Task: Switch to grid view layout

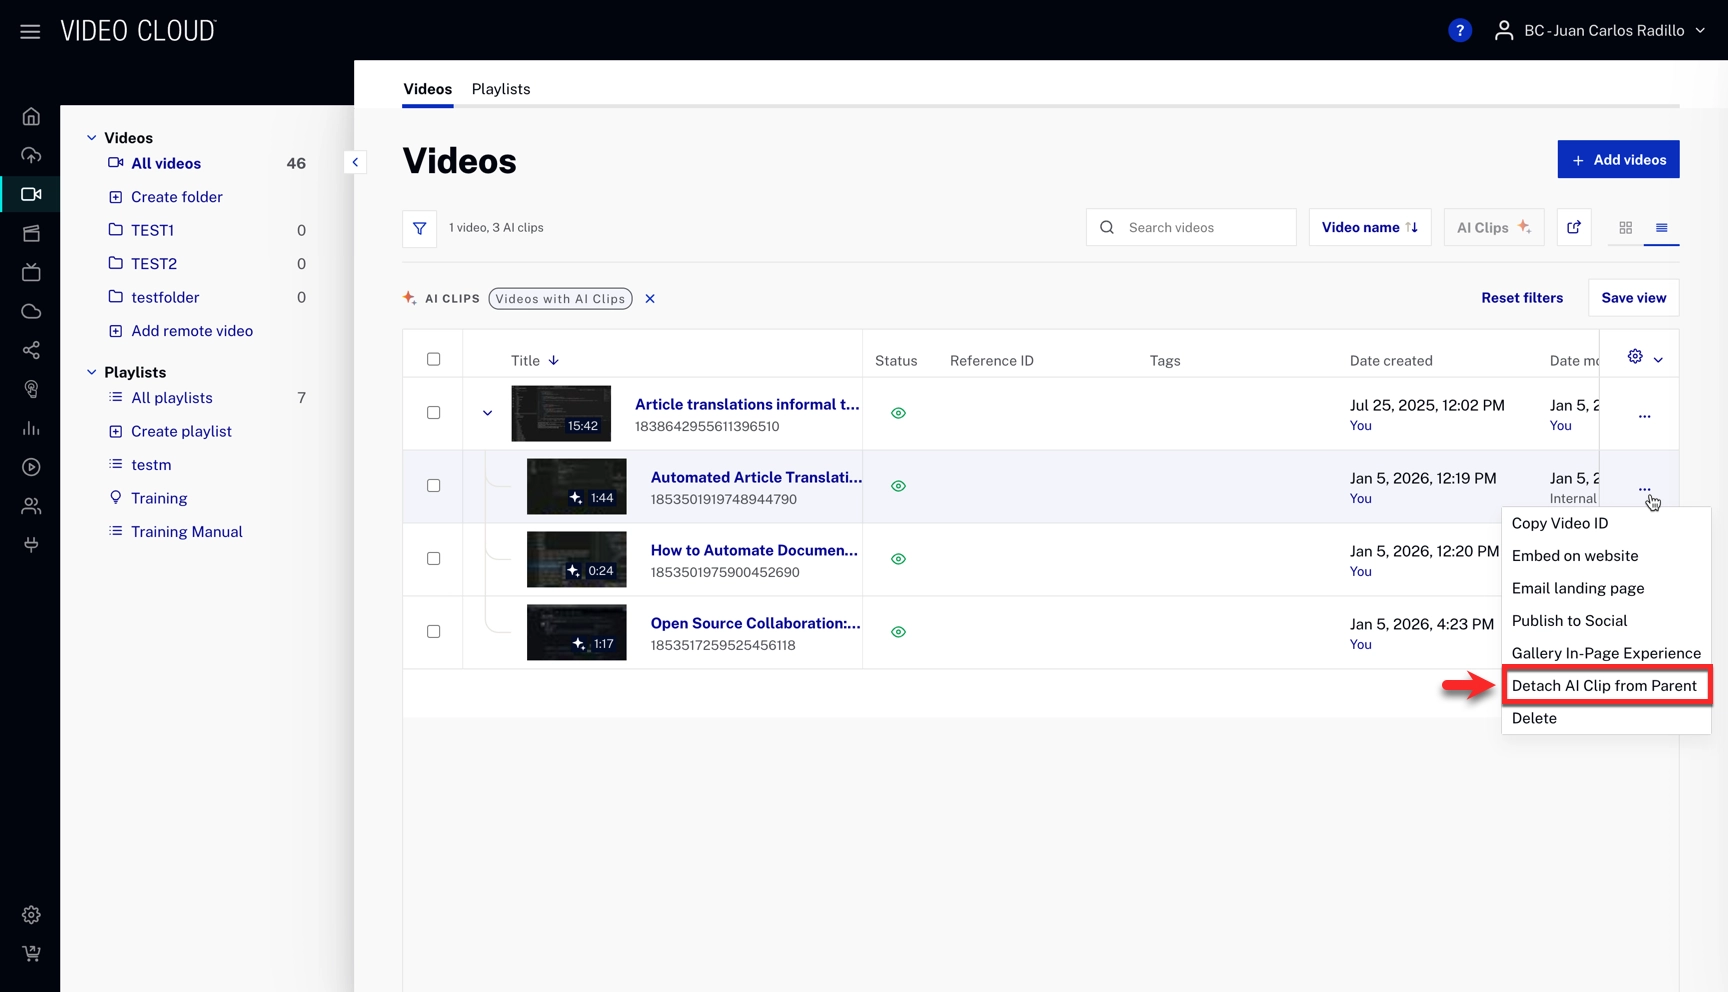Action: (x=1625, y=228)
